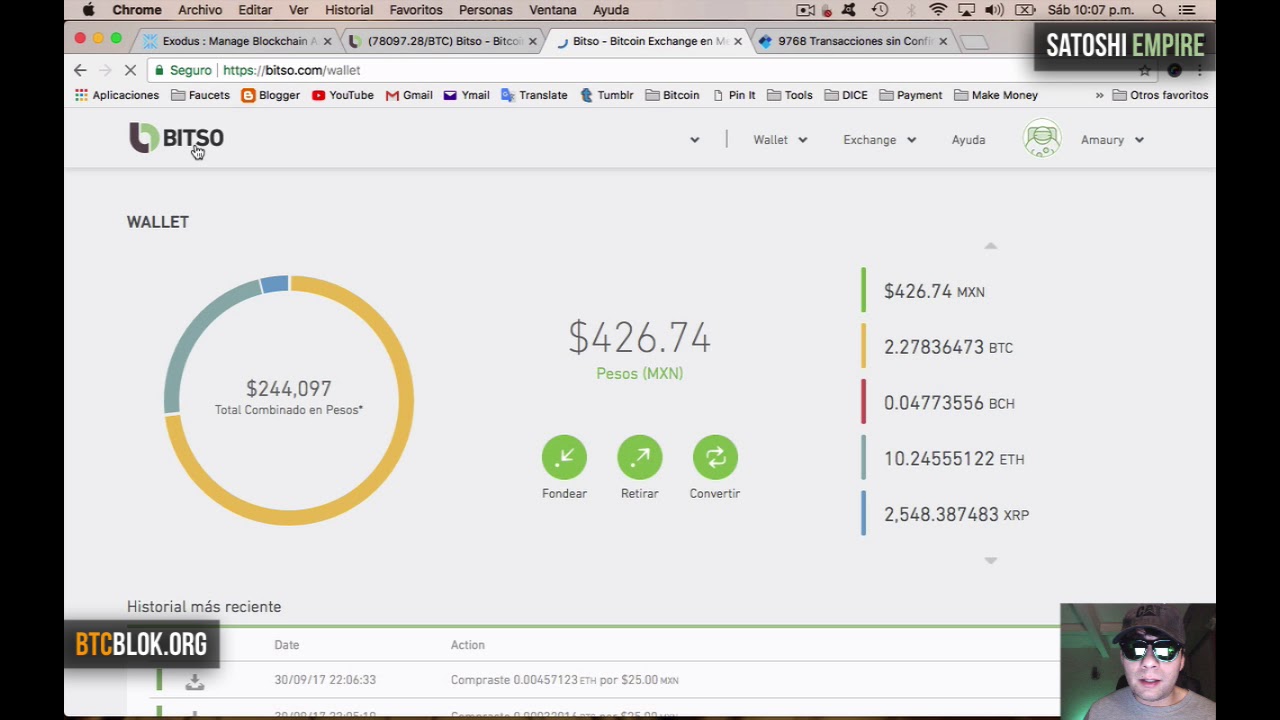Close the Bitso Bitcoin Exchange tab
The width and height of the screenshot is (1280, 720).
[x=738, y=41]
